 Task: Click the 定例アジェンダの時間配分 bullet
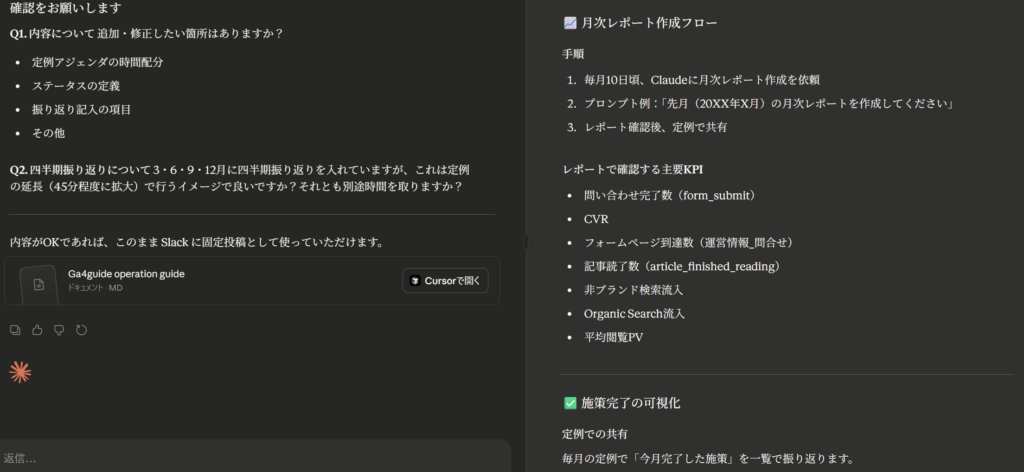(x=97, y=62)
